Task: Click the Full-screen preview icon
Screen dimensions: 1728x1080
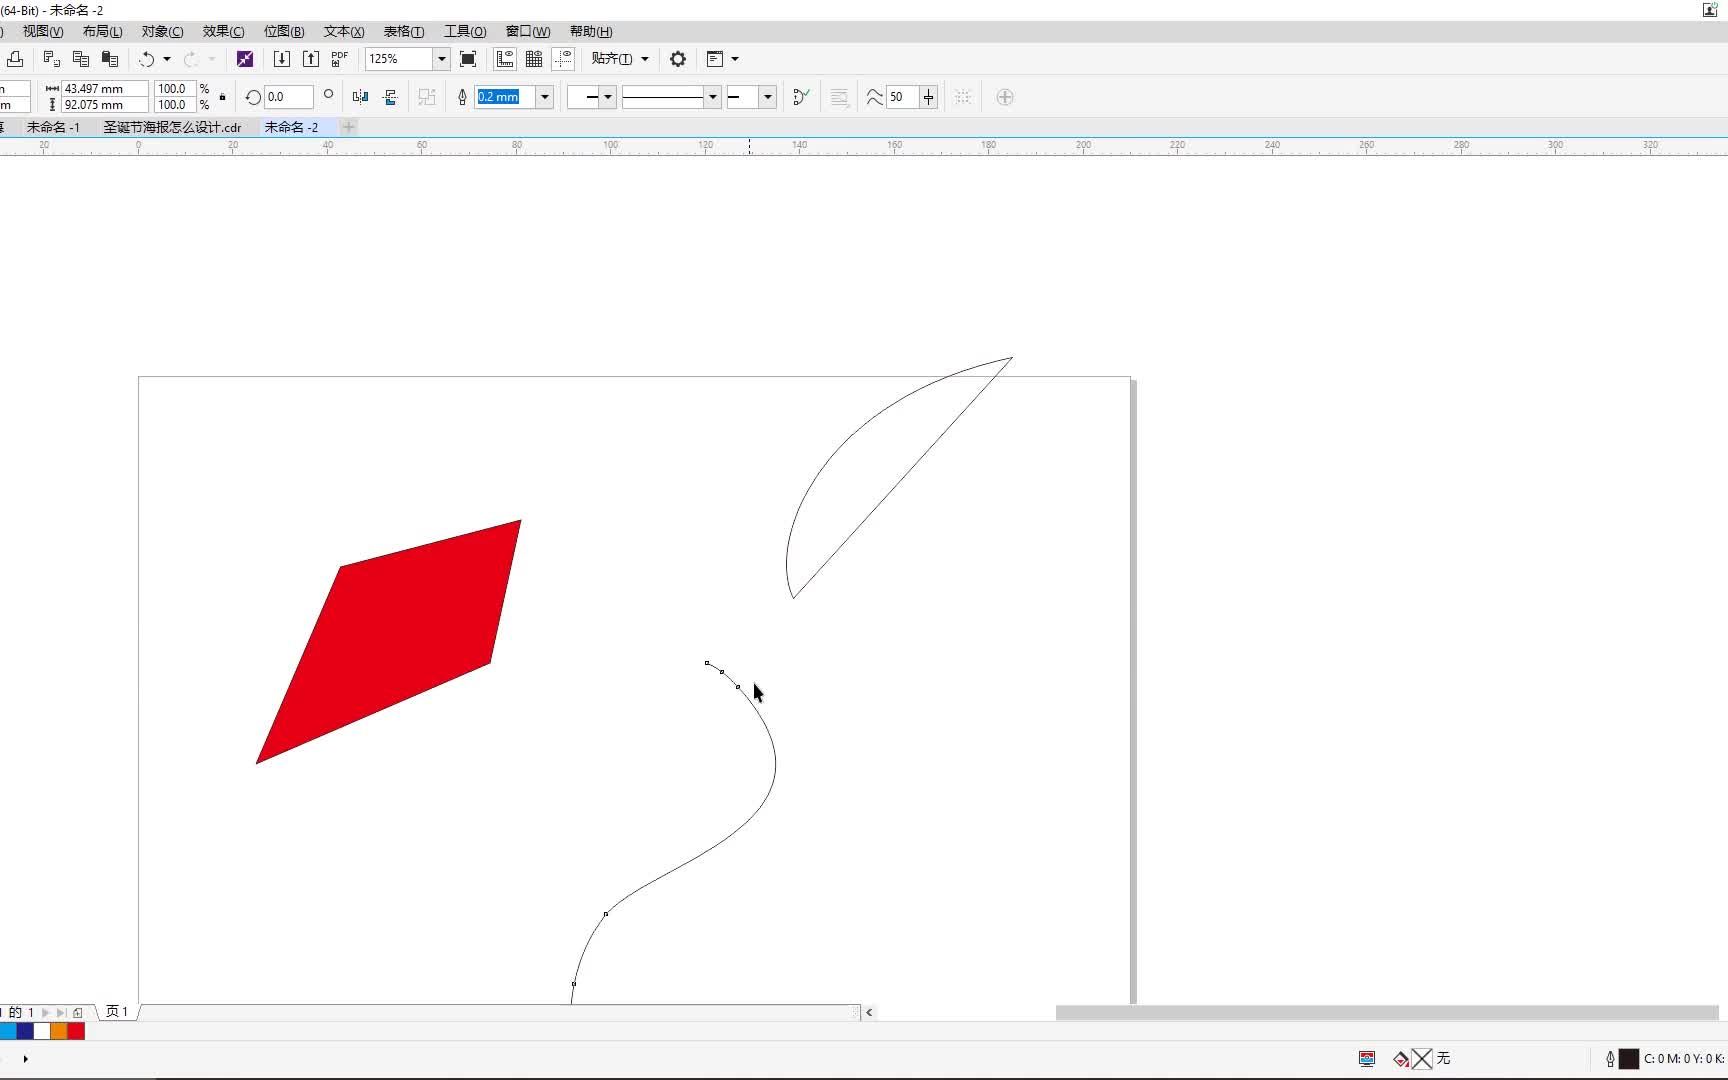Action: point(468,59)
